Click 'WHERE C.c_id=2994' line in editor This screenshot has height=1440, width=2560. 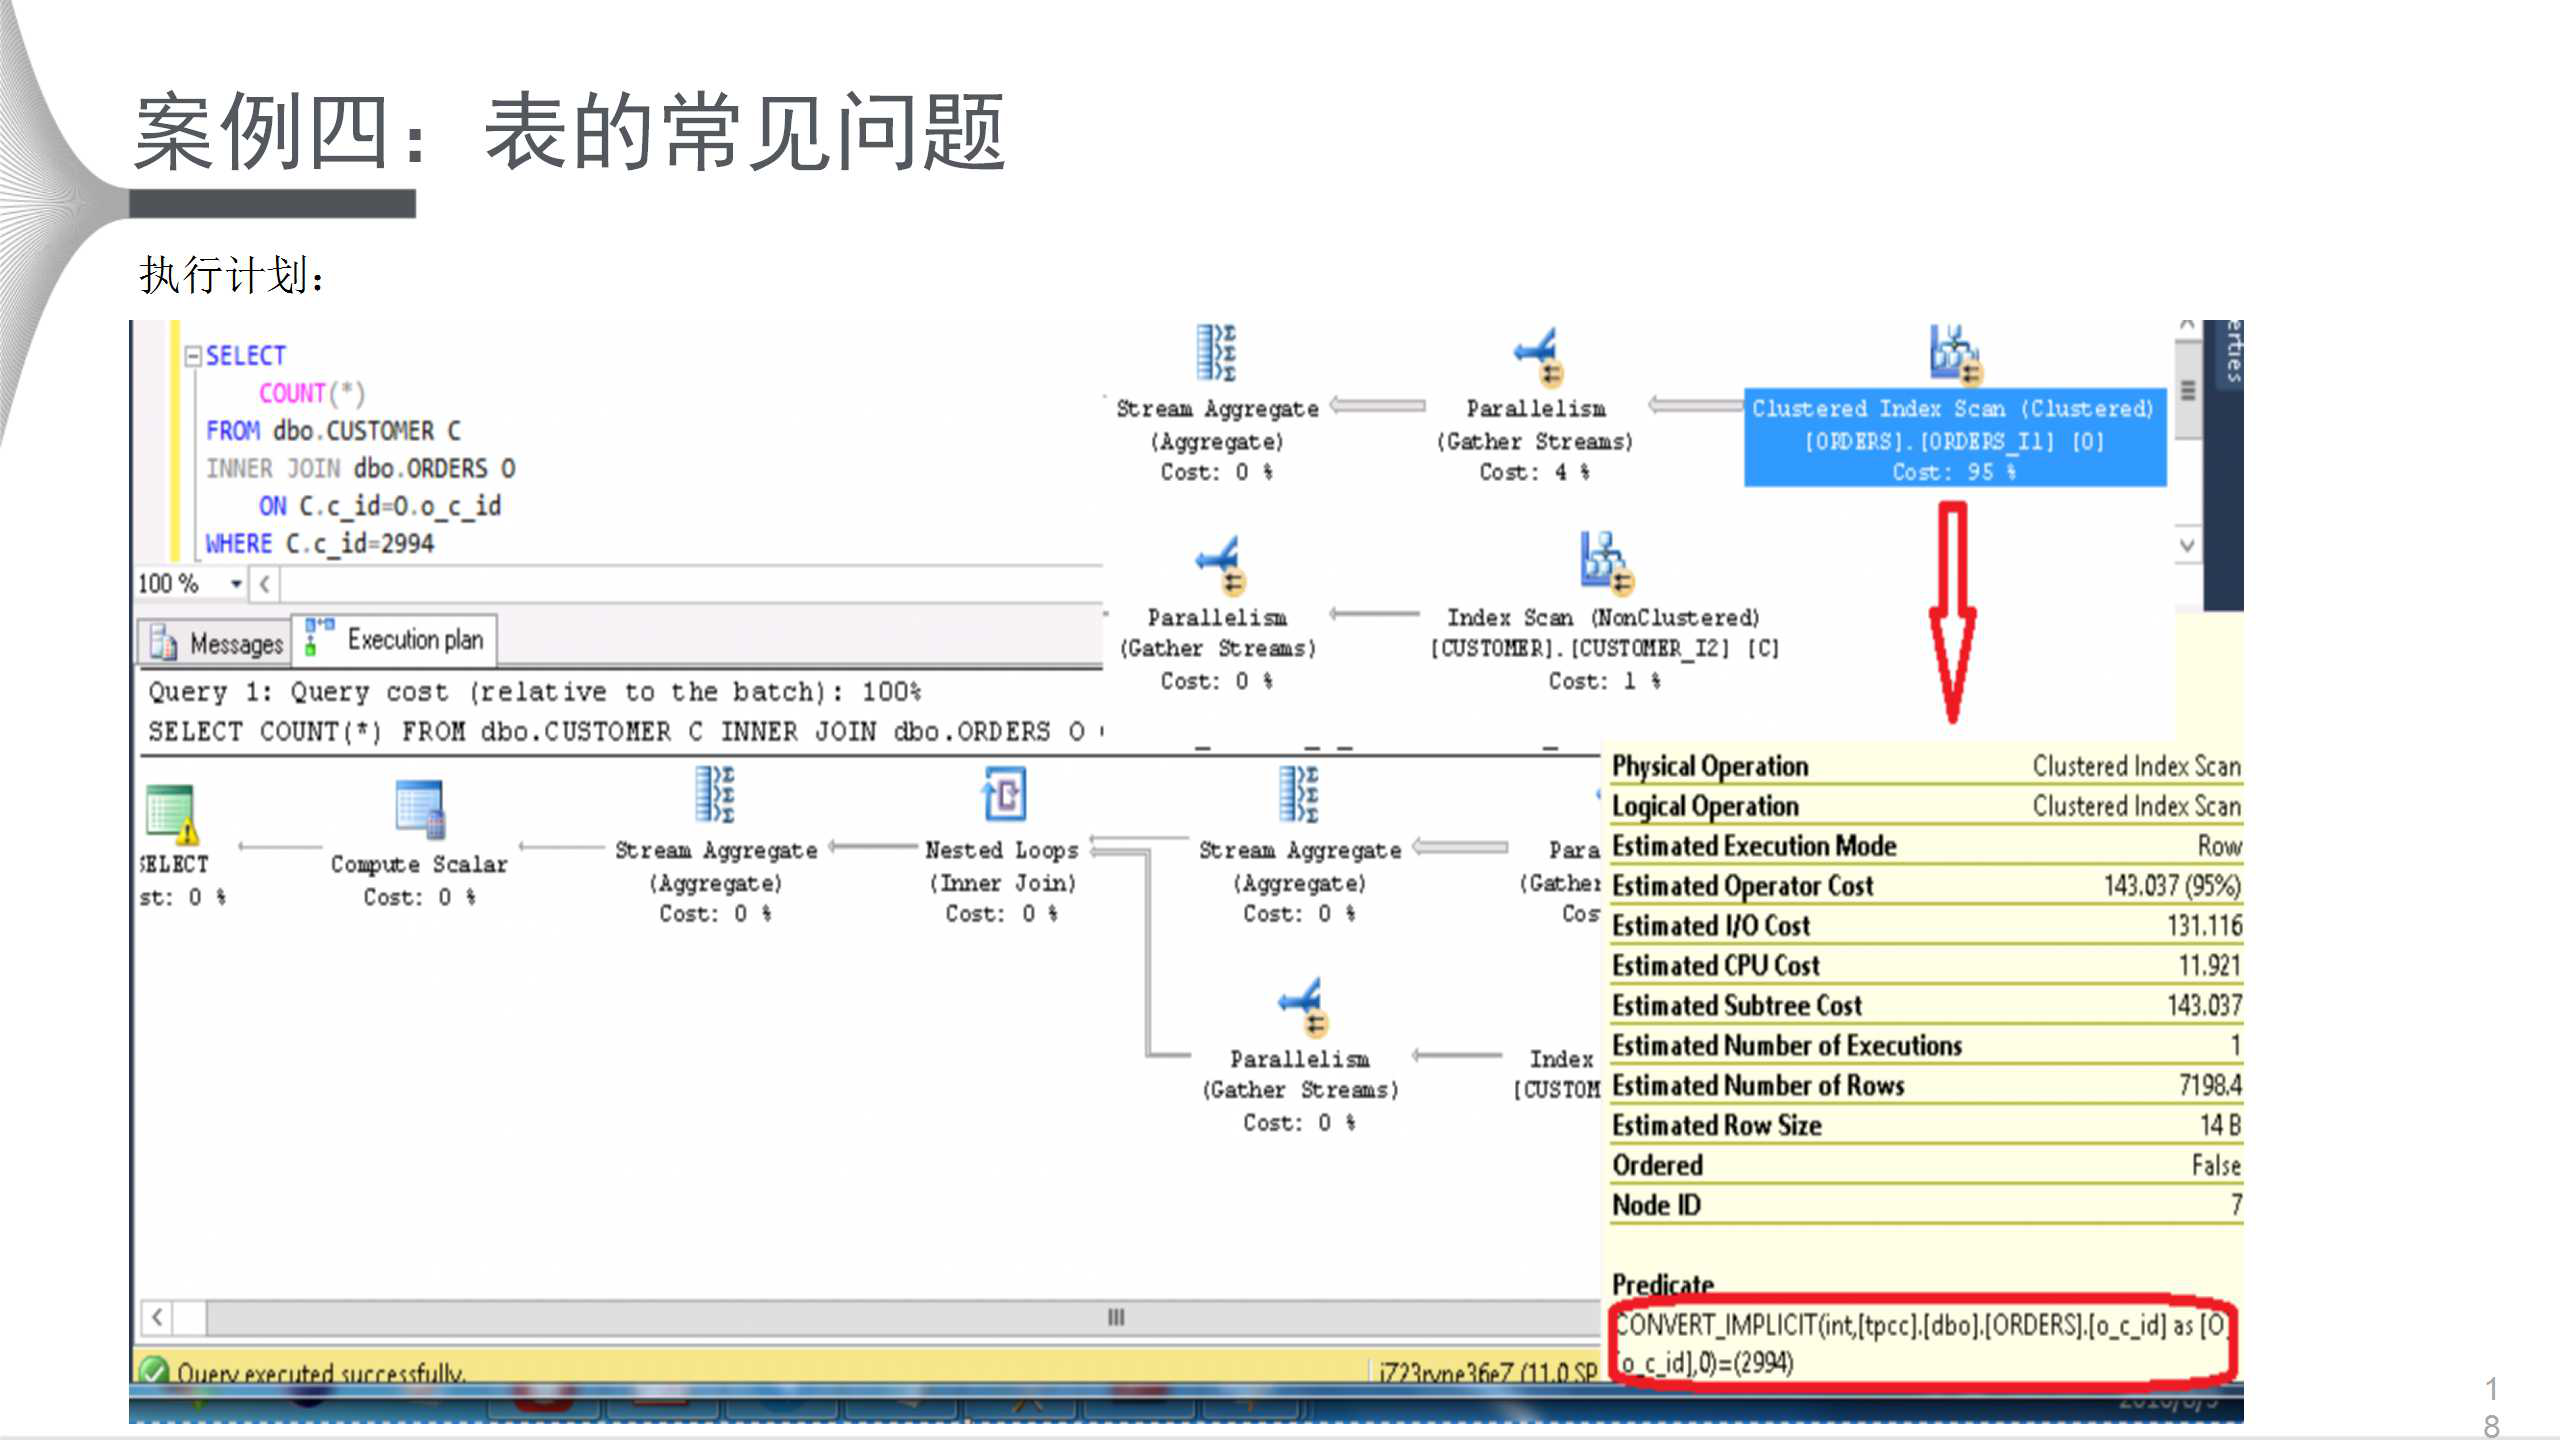320,543
